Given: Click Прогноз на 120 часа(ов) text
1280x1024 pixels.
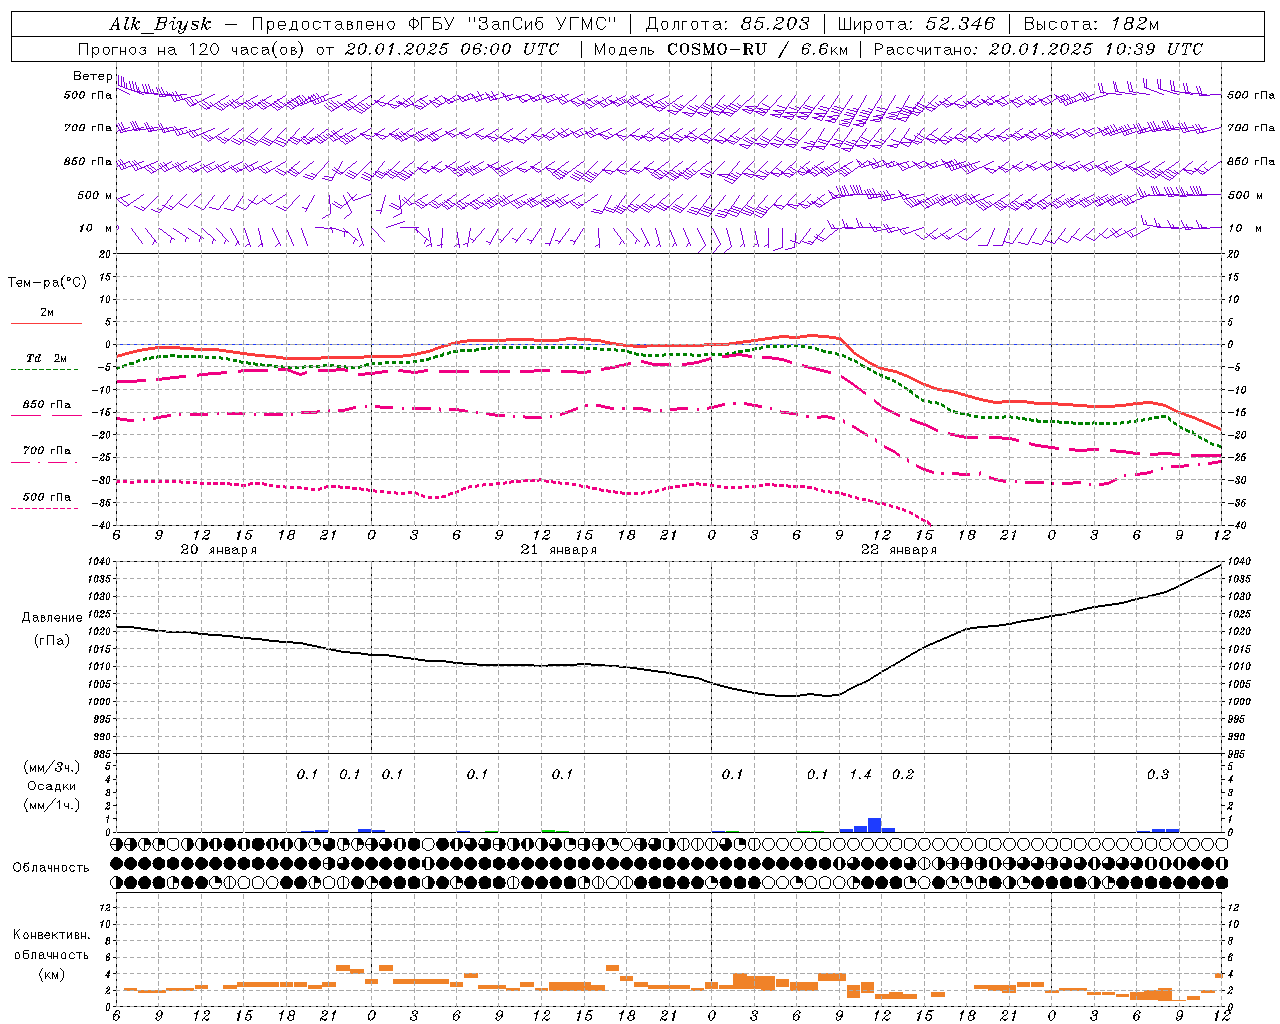Looking at the screenshot, I should point(192,49).
